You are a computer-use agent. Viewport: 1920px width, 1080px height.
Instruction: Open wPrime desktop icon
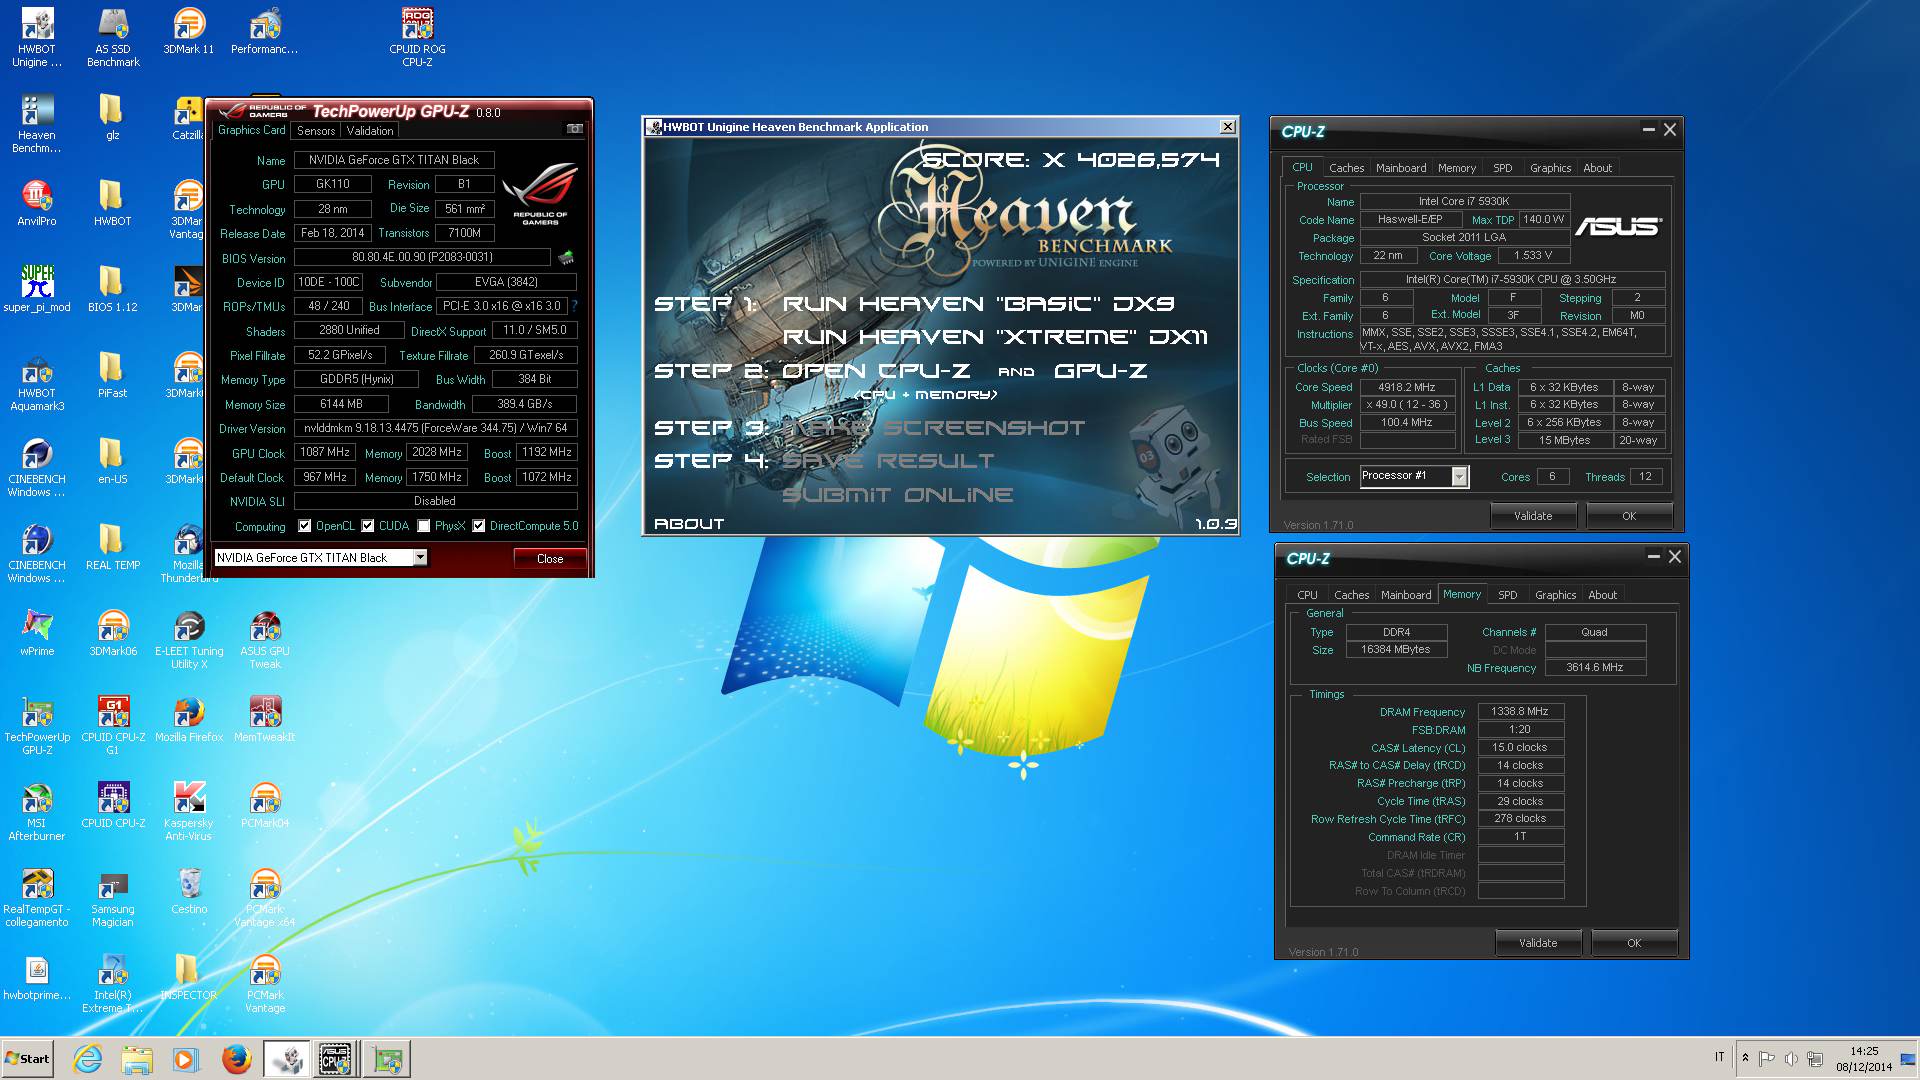pos(37,633)
